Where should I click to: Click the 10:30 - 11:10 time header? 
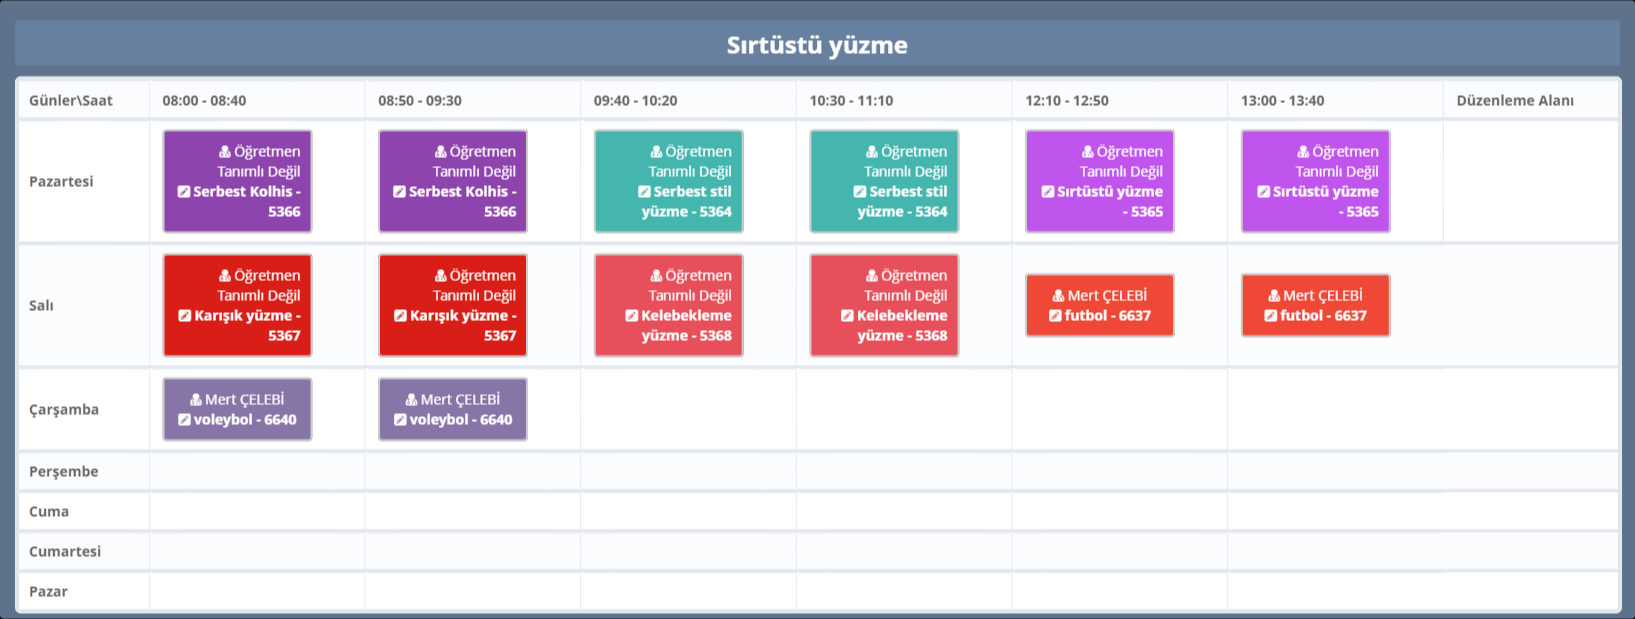851,101
